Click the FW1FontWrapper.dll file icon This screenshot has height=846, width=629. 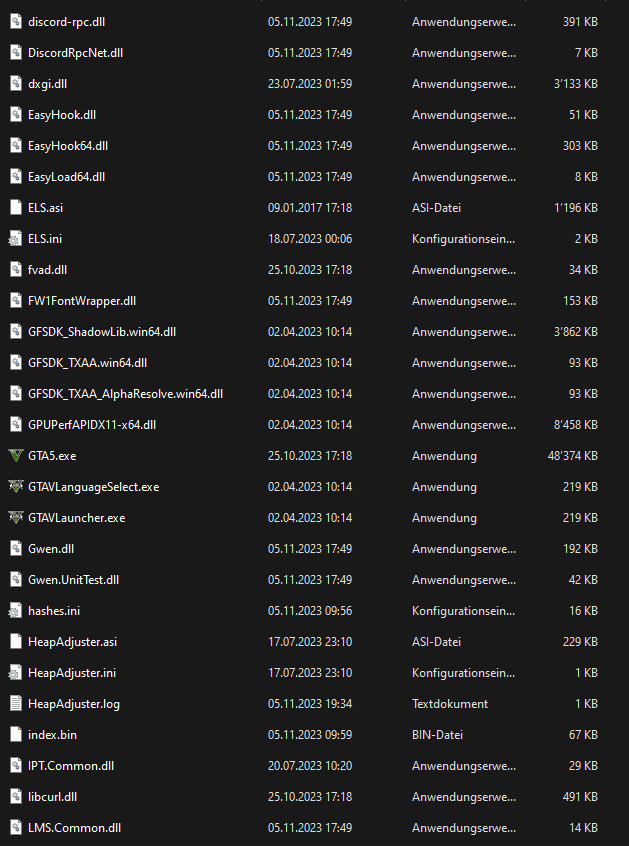coord(16,301)
